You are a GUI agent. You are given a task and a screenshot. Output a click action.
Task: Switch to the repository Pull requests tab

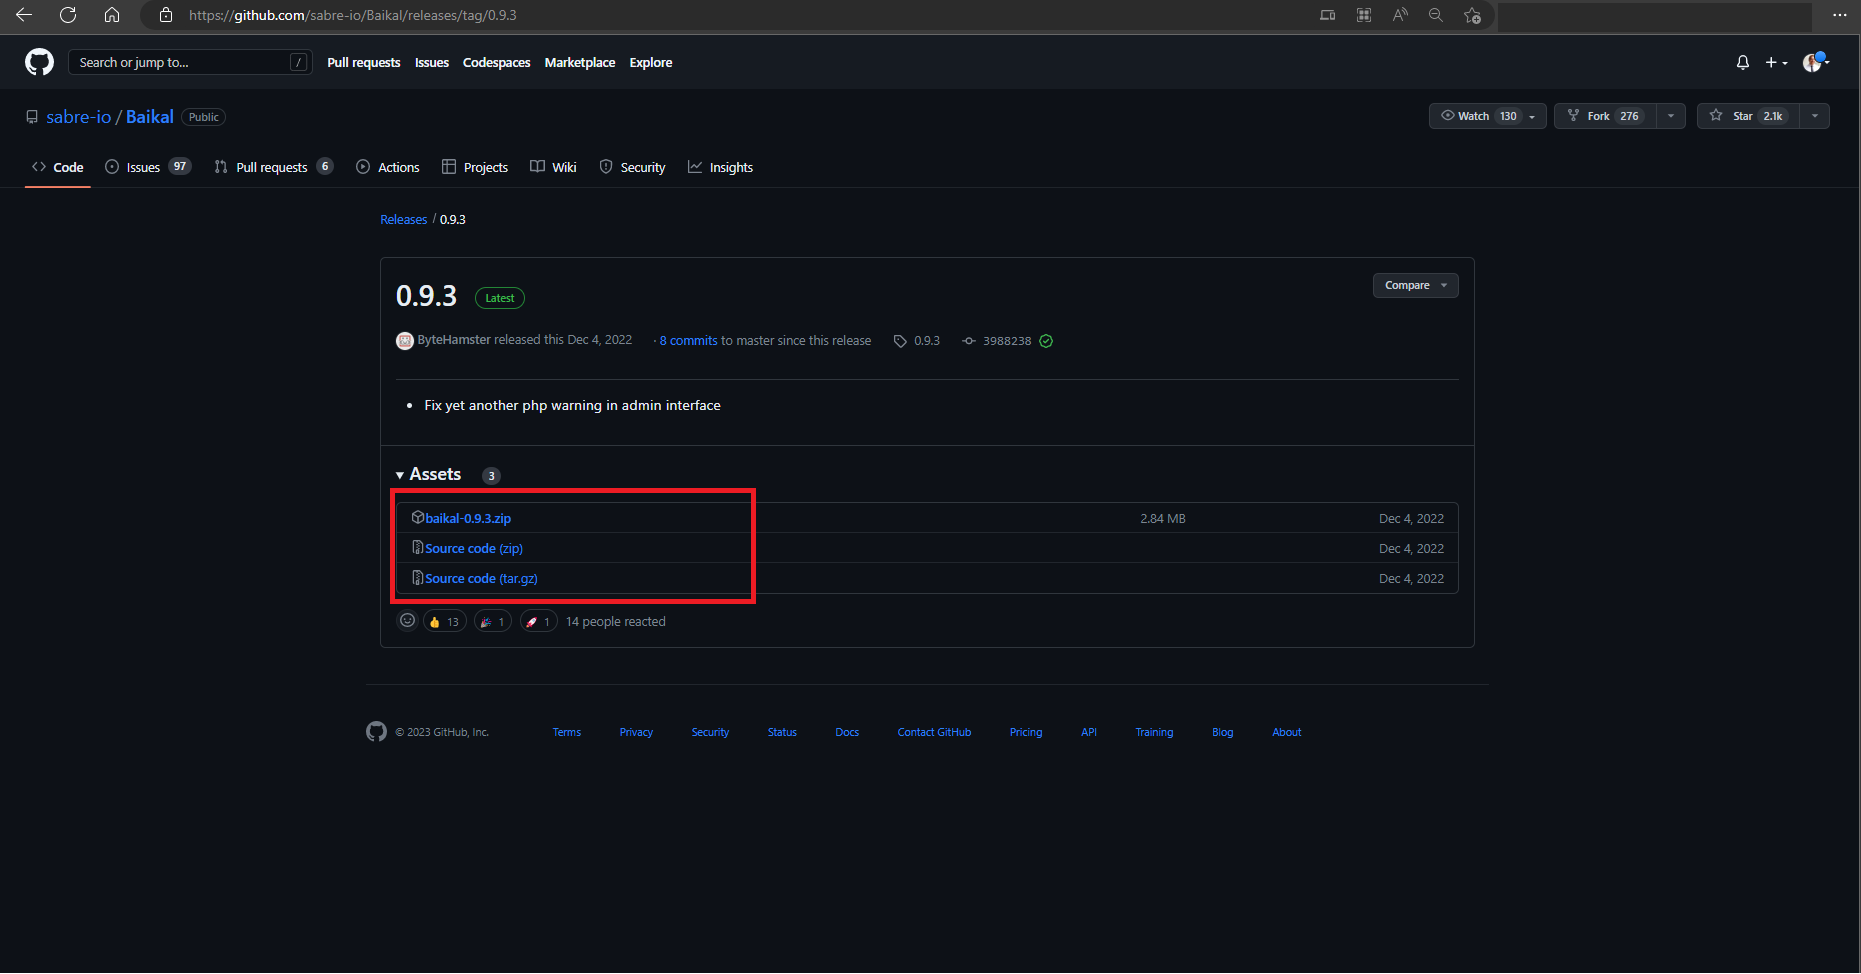coord(273,167)
